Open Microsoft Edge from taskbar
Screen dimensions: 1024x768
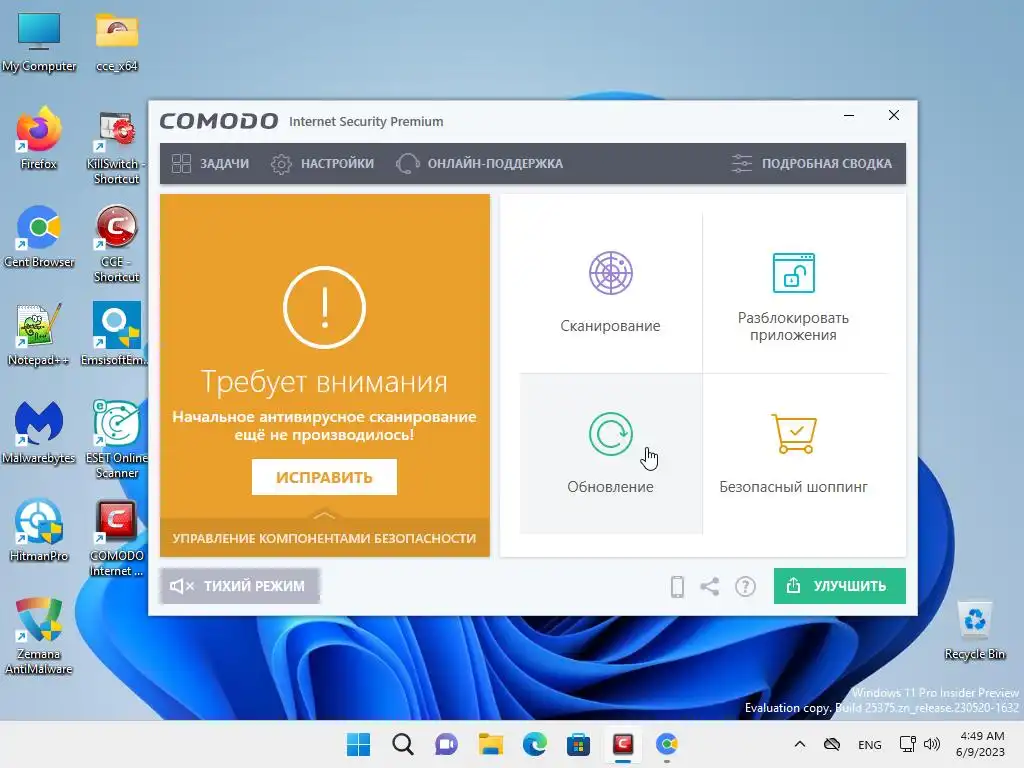(534, 744)
